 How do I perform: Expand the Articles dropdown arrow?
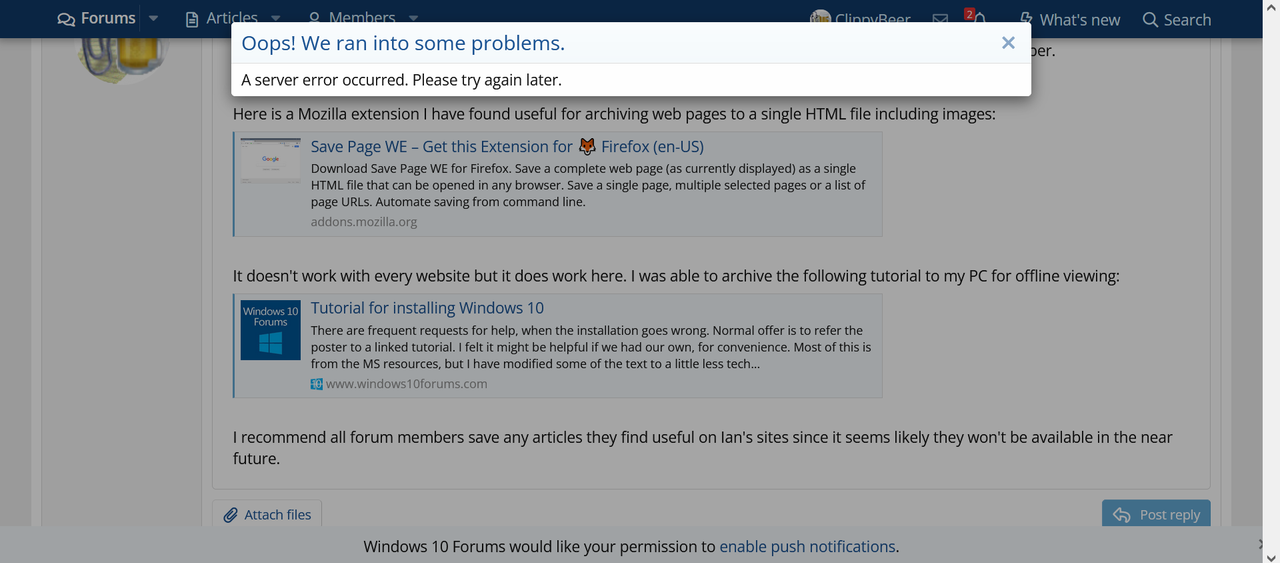point(276,19)
